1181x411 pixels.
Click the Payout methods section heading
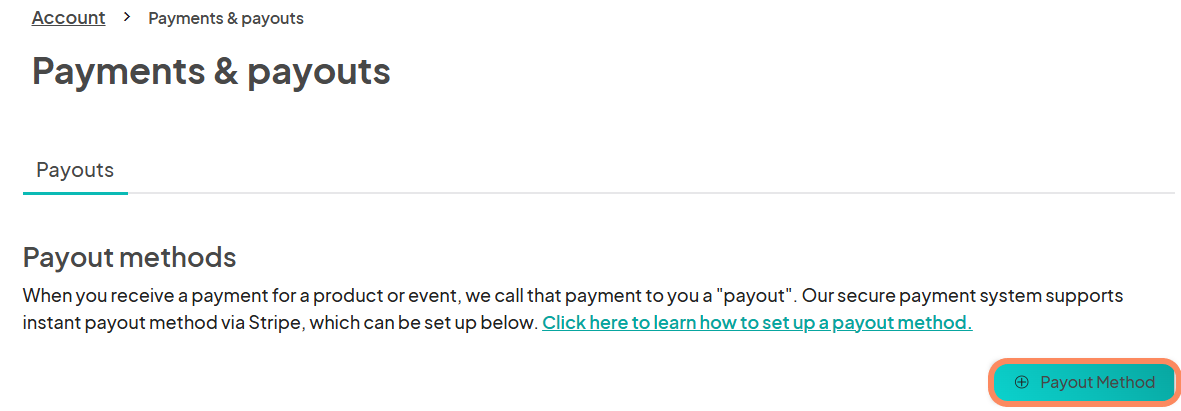click(130, 257)
